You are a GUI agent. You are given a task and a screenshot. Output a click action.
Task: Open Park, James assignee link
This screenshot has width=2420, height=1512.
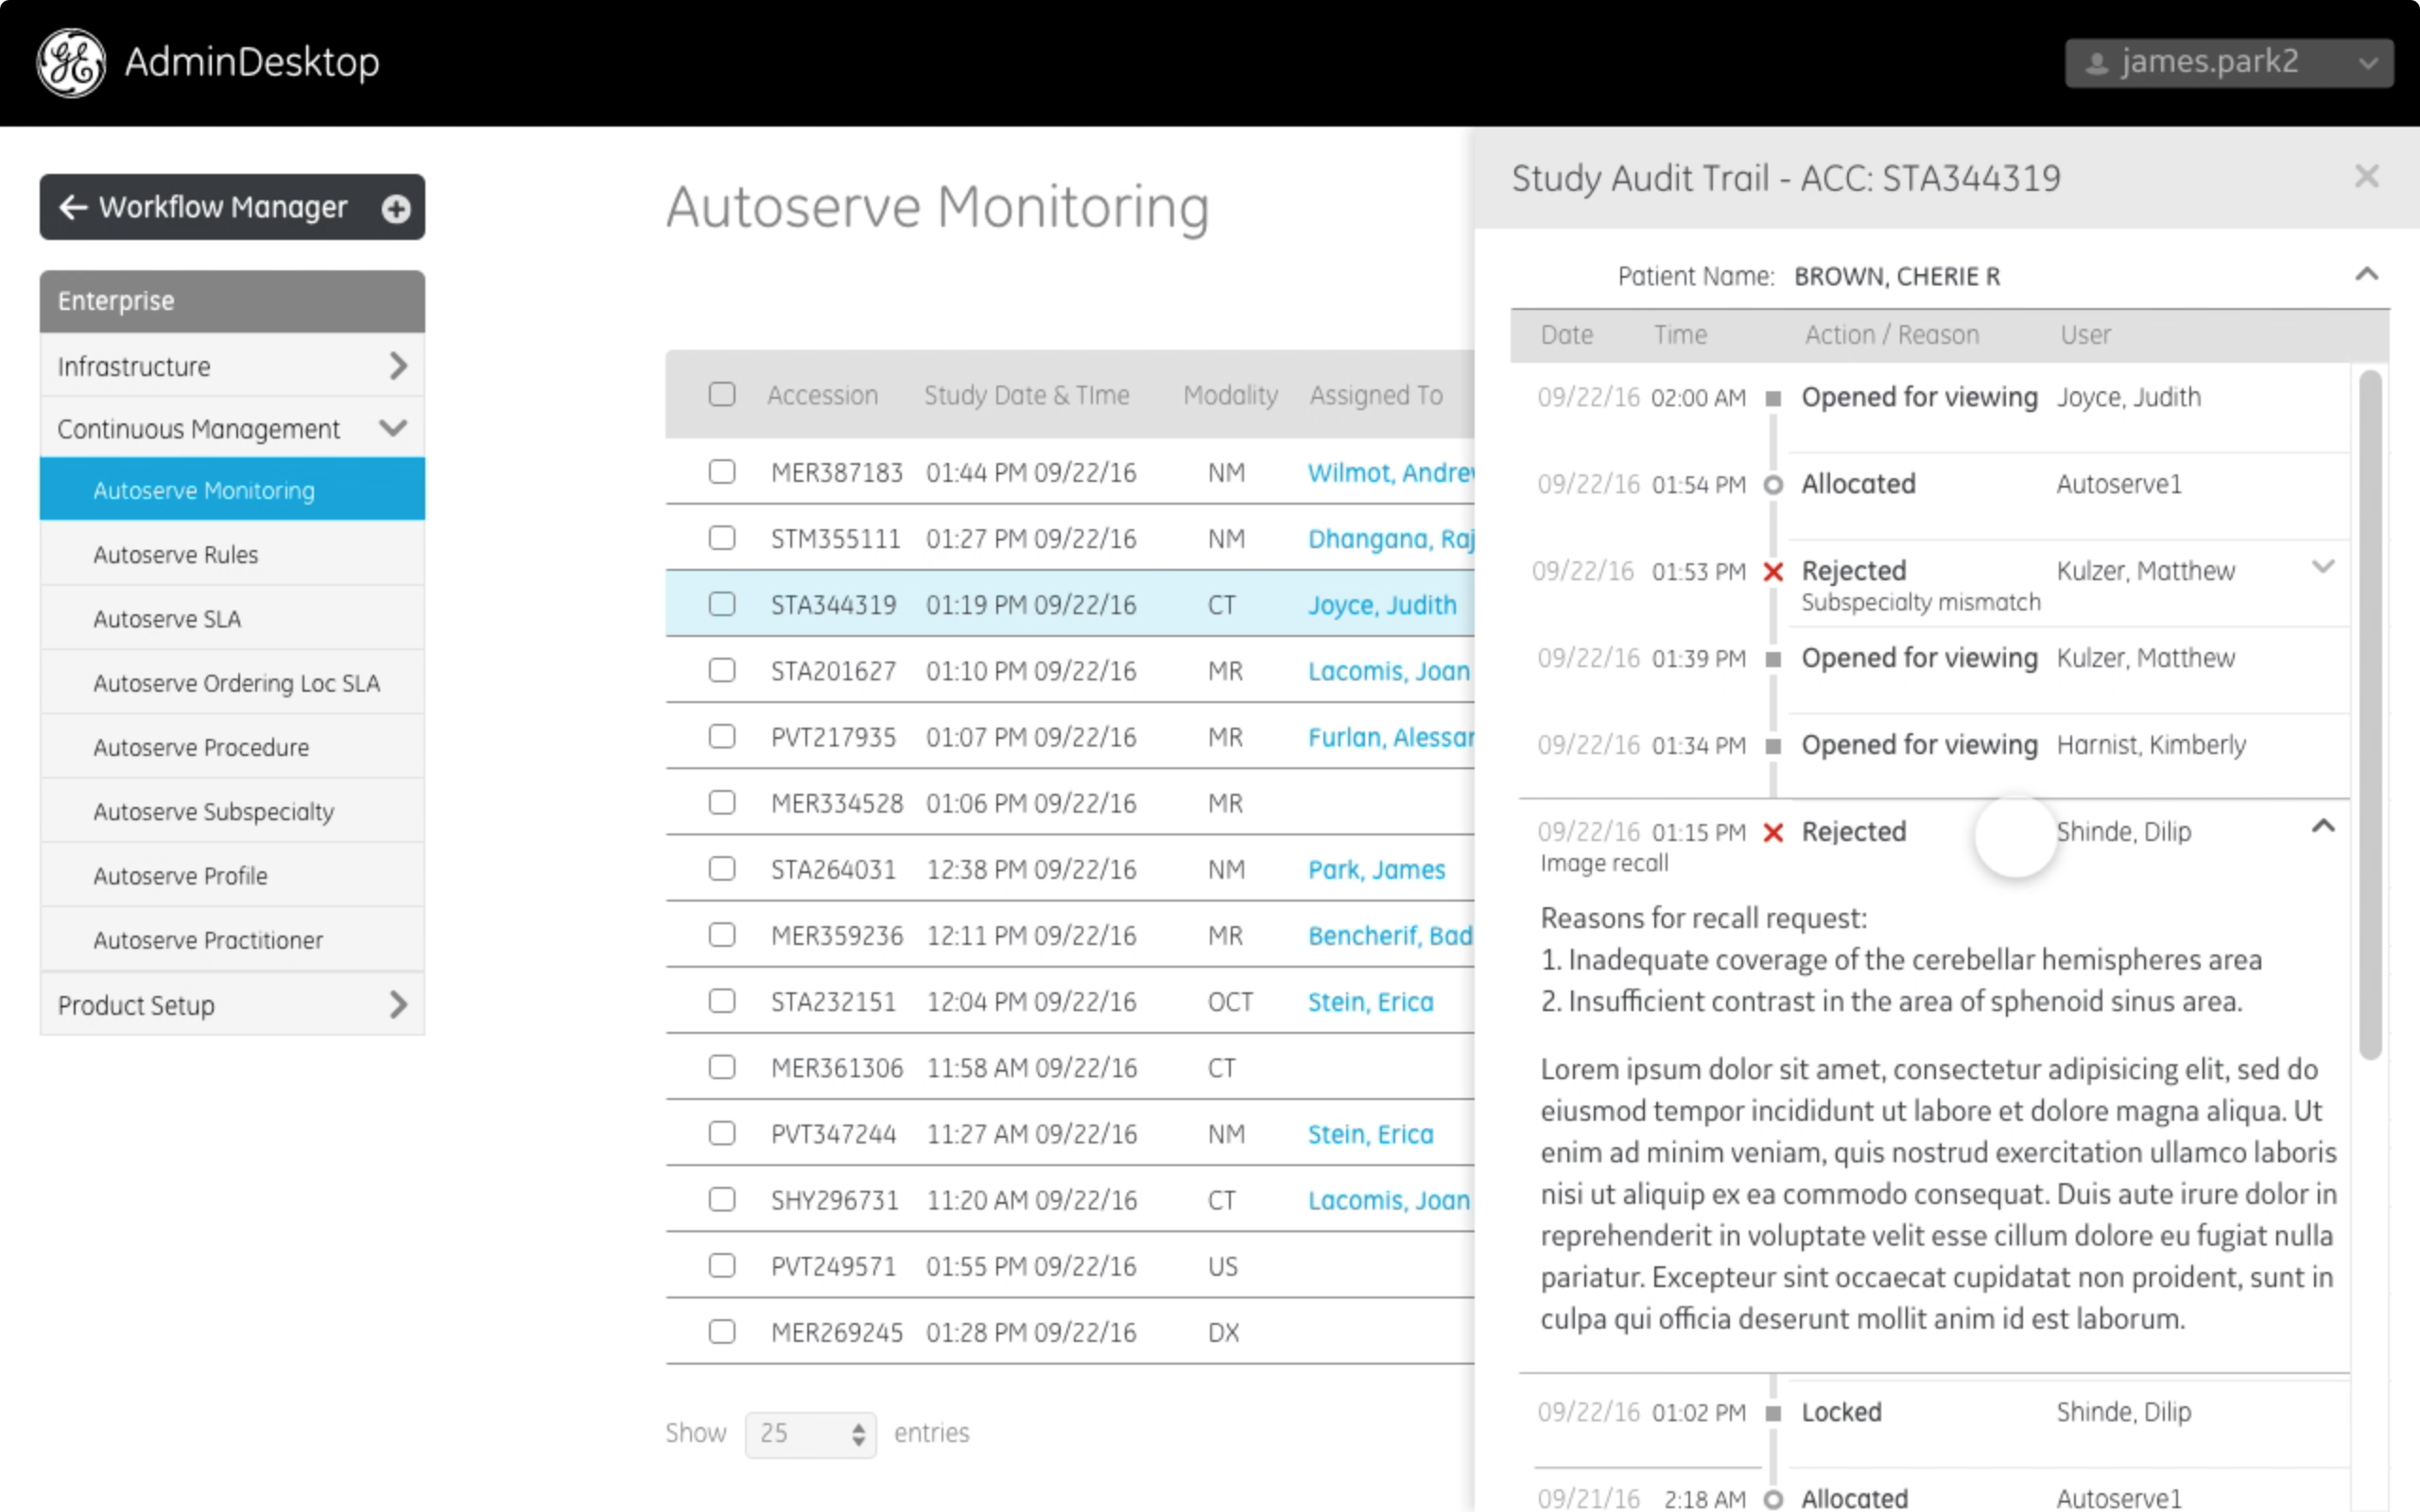(1376, 870)
